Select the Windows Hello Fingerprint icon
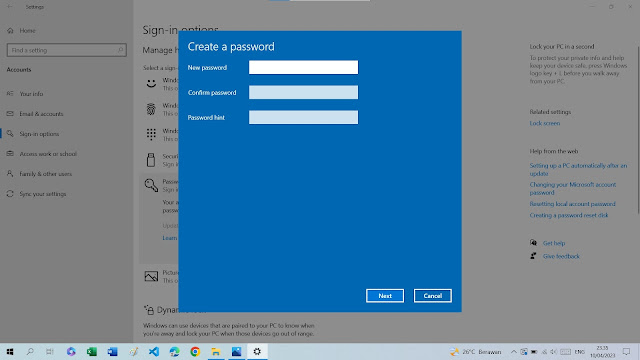The image size is (640, 360). coord(151,109)
